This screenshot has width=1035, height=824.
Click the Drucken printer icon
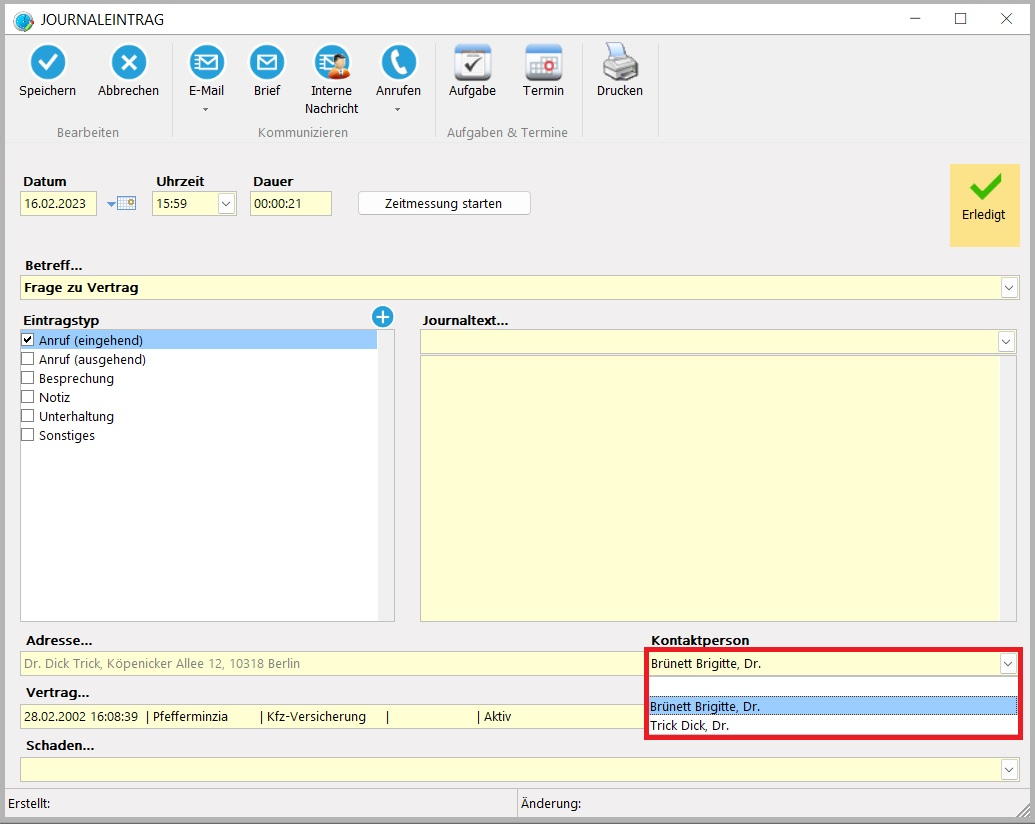point(620,63)
